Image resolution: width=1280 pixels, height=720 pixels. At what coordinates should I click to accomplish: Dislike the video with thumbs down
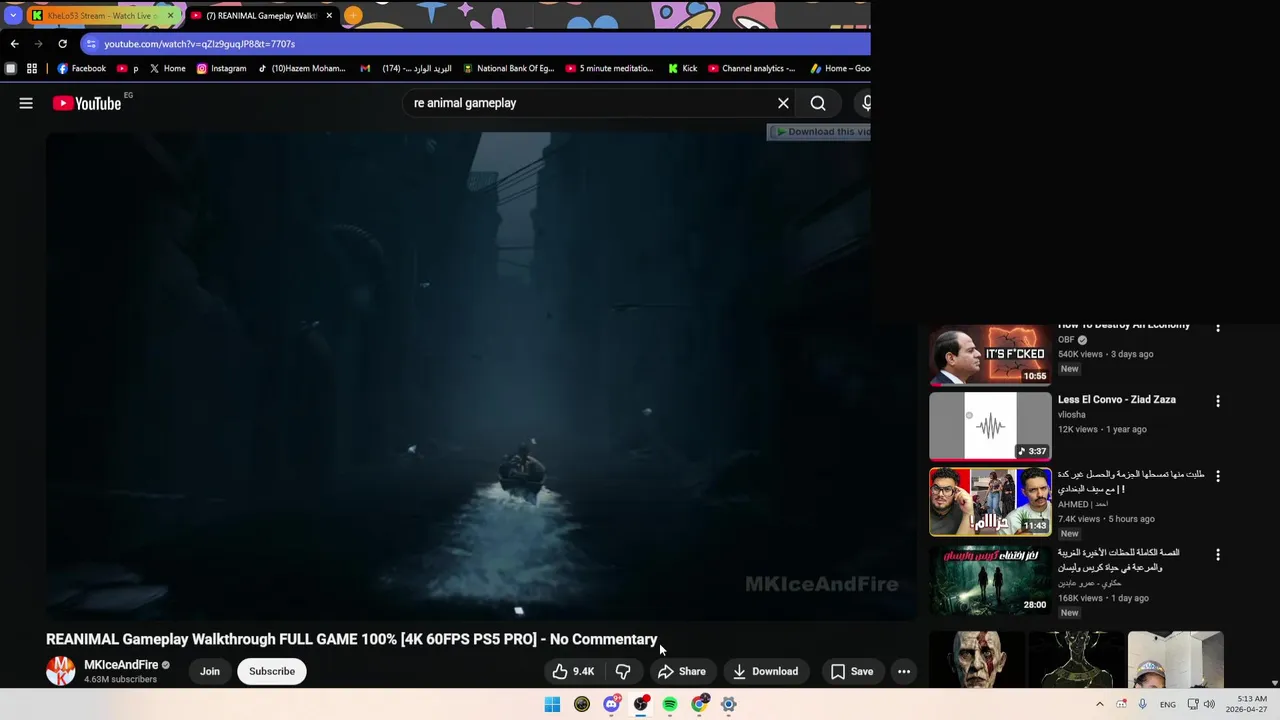click(x=623, y=671)
